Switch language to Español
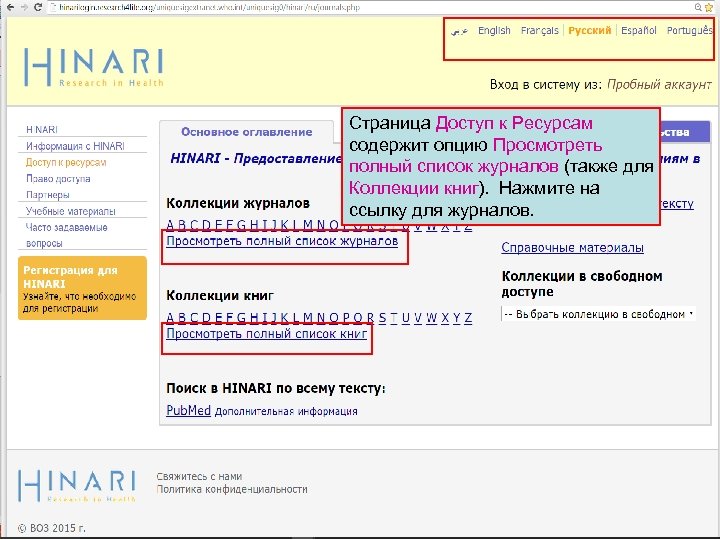The image size is (720, 540). coord(639,30)
